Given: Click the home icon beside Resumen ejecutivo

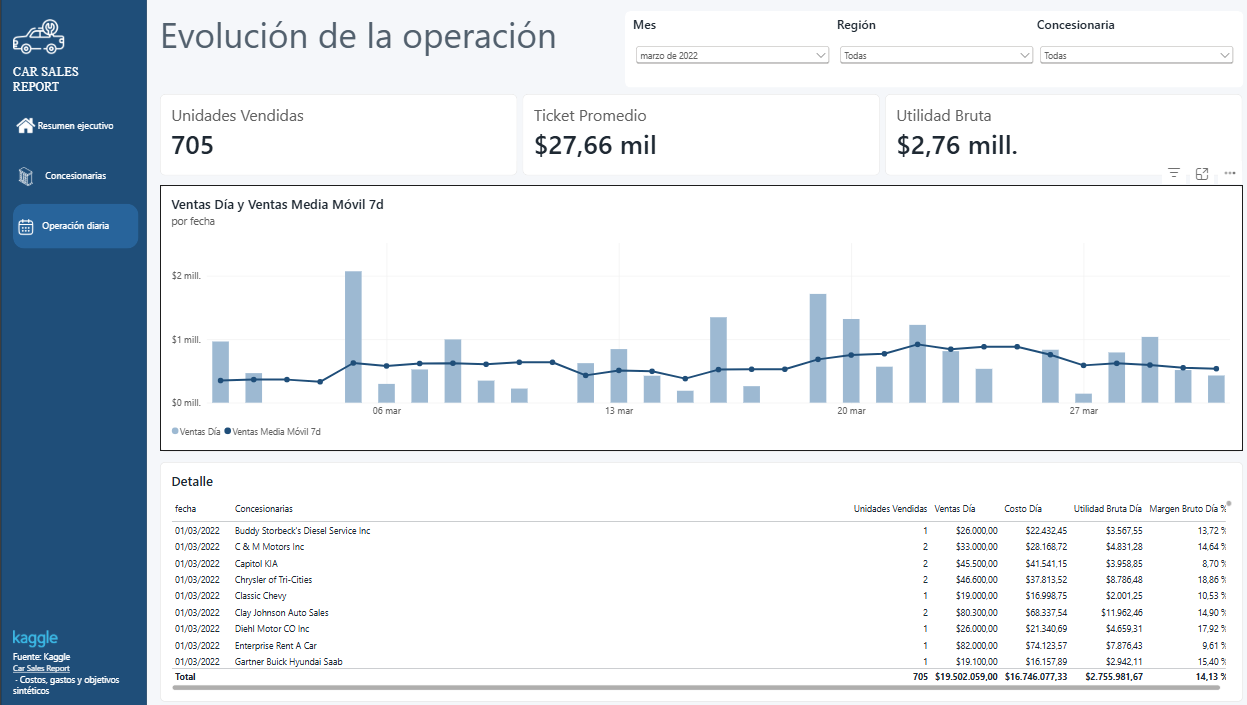Looking at the screenshot, I should [25, 126].
